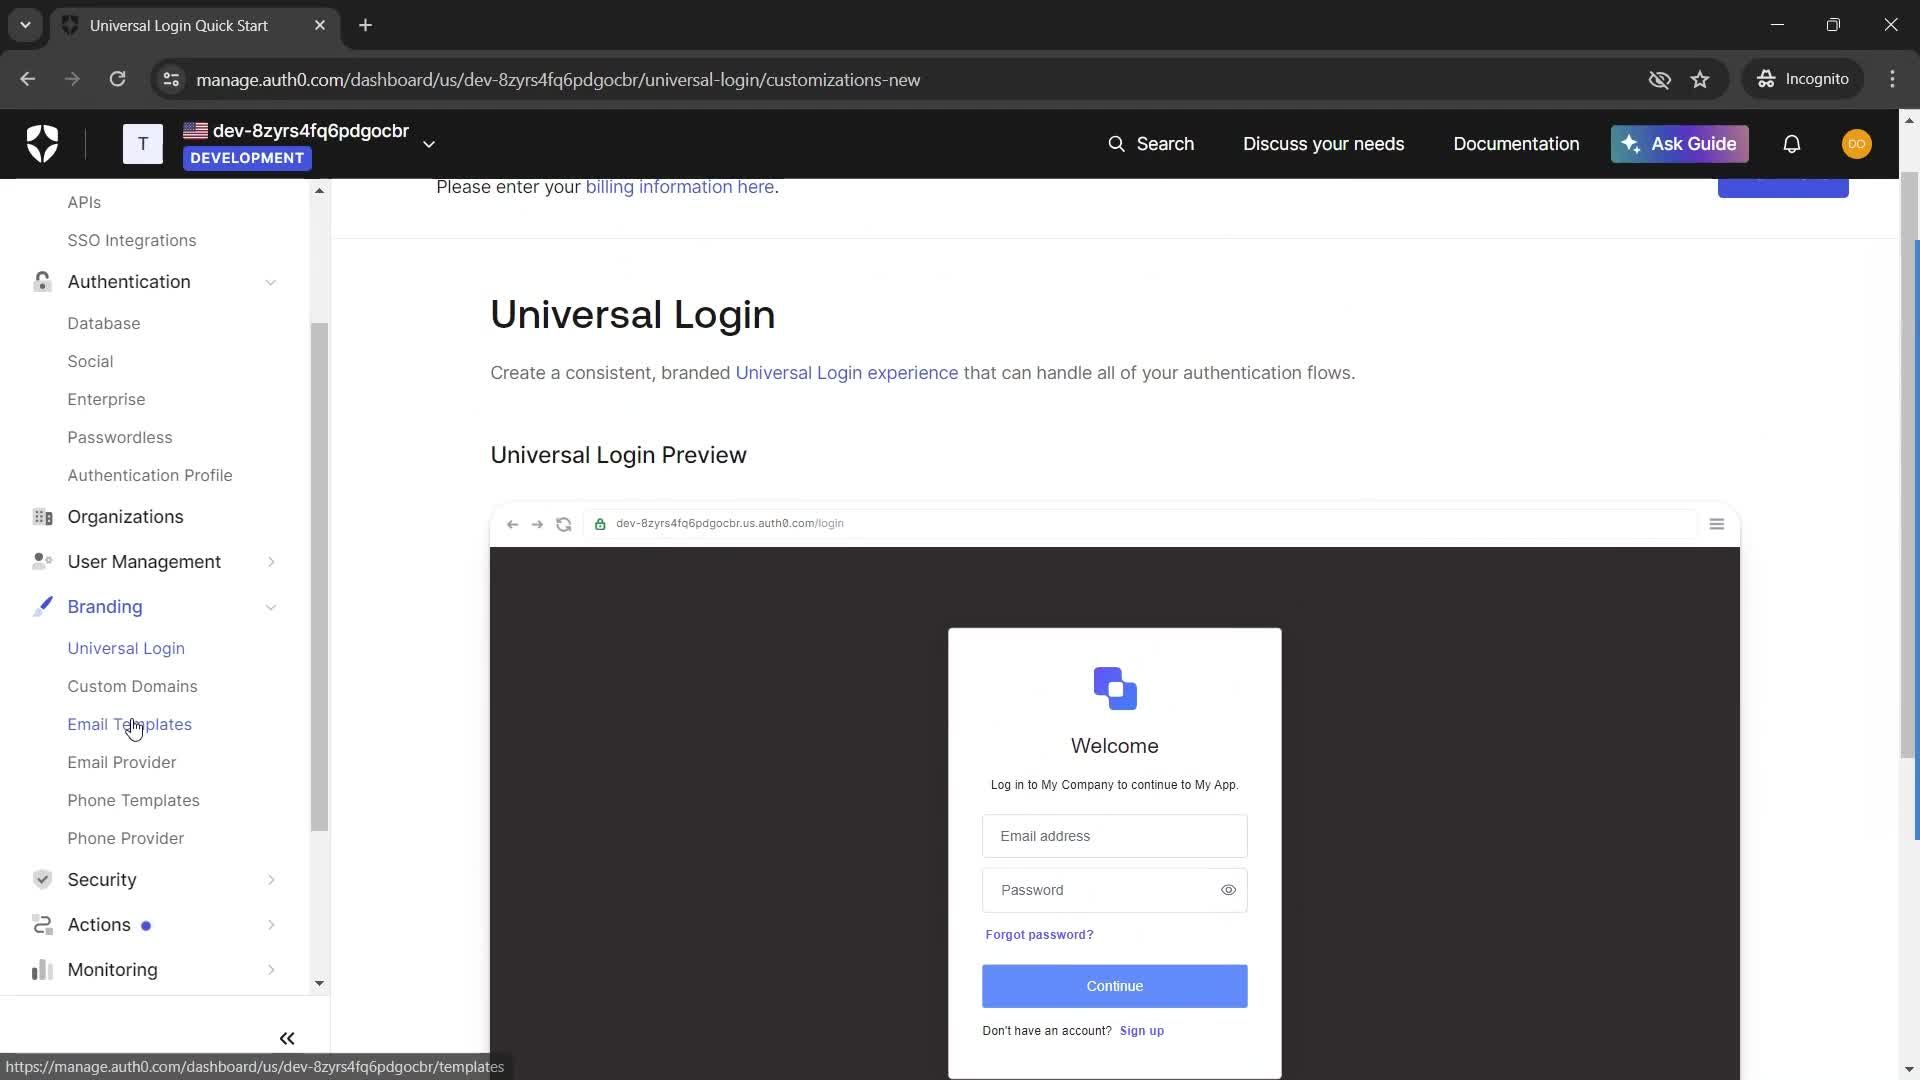Select Social under Authentication

90,361
